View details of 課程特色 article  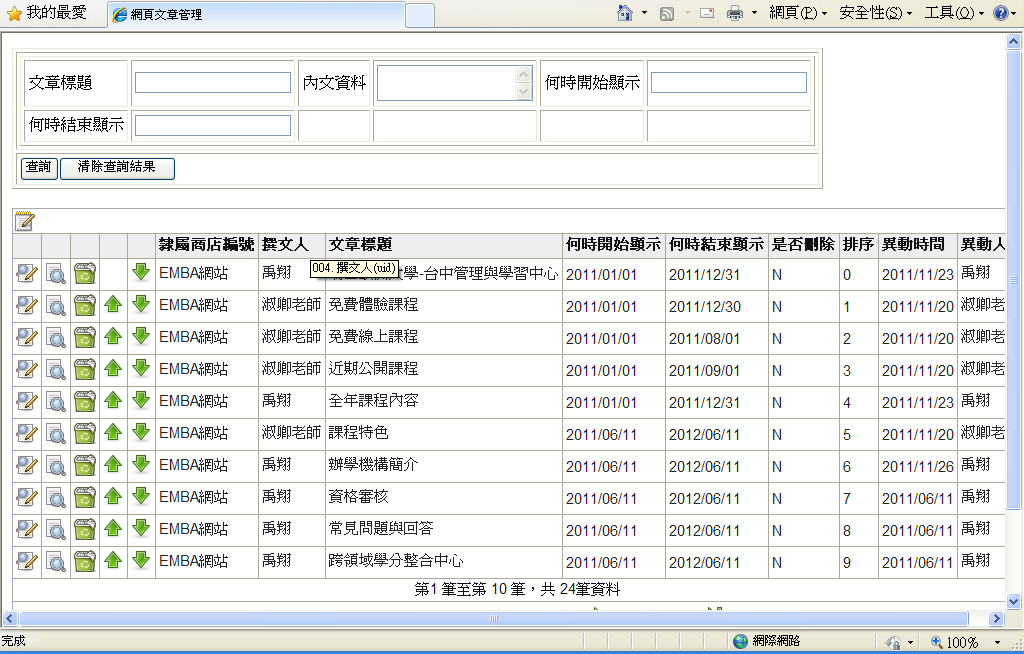(56, 434)
